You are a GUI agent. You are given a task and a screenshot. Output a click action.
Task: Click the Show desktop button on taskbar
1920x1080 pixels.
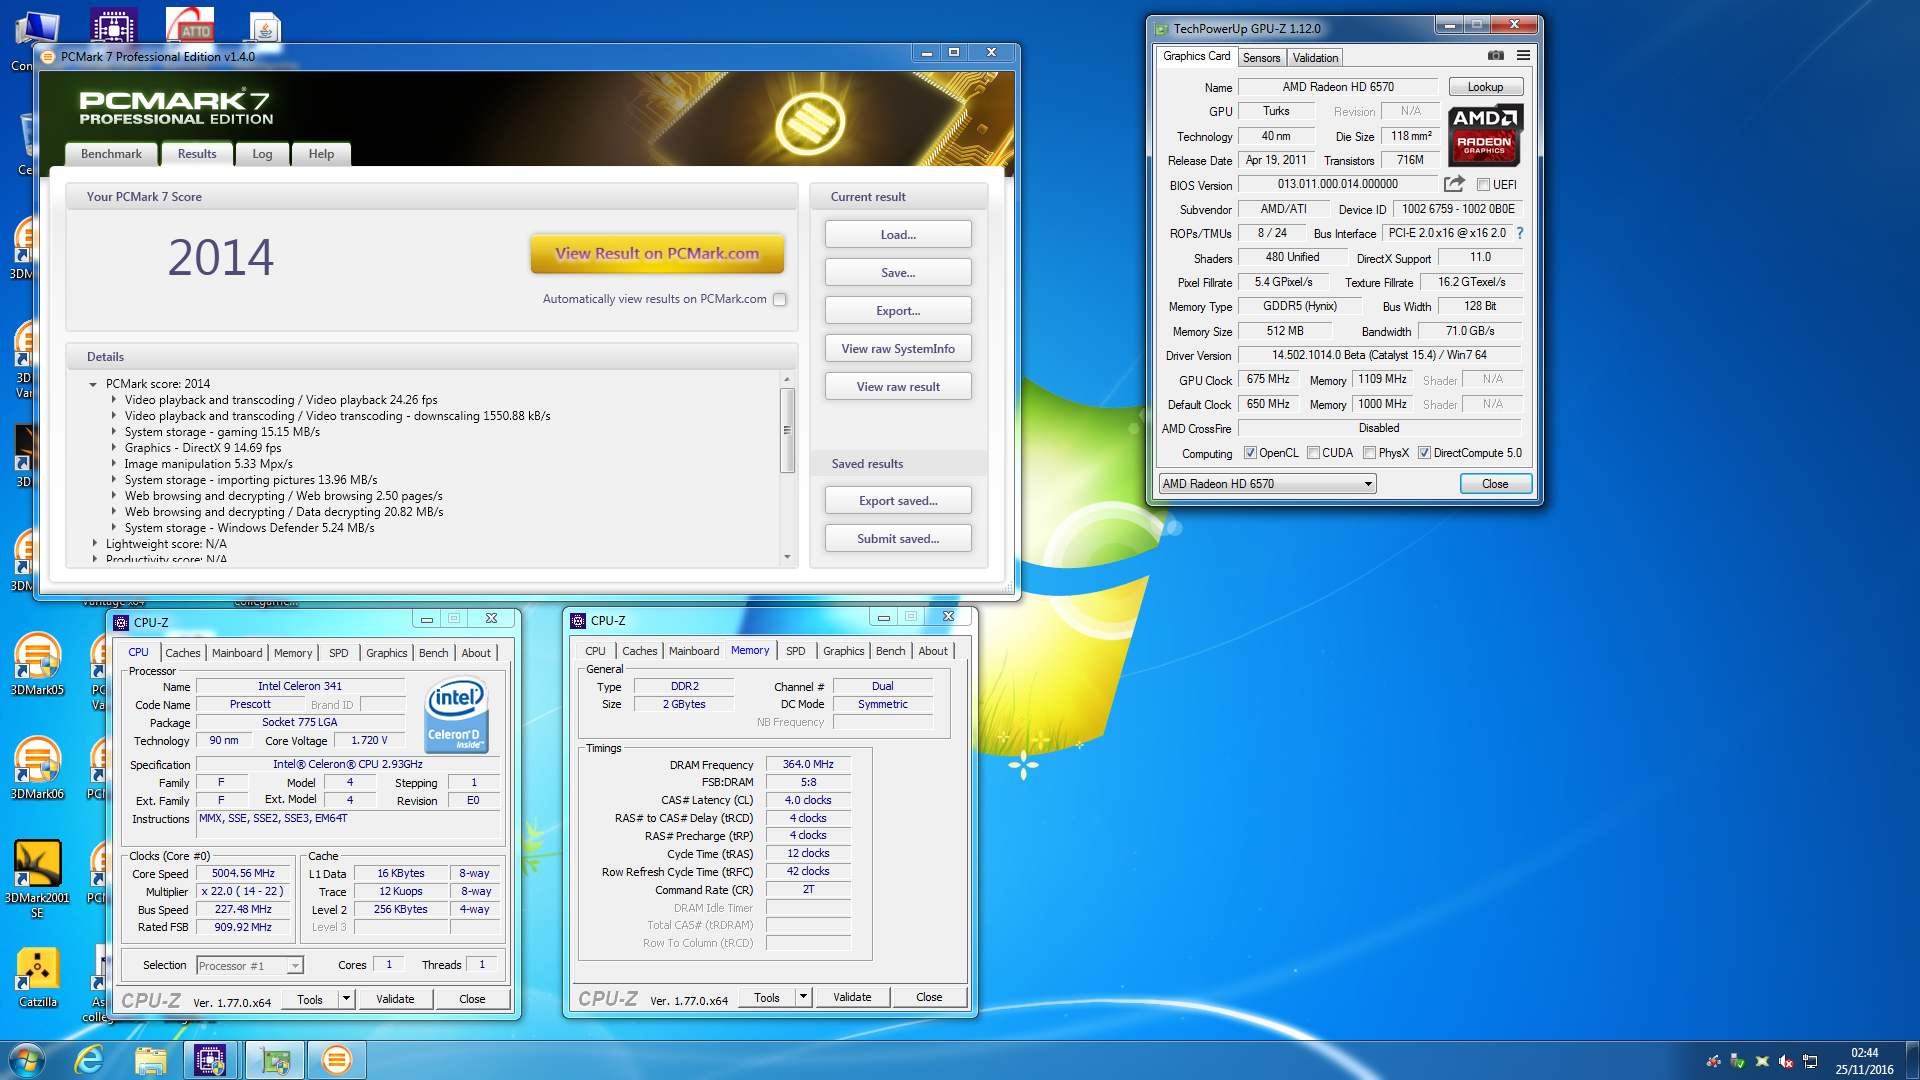1913,1060
